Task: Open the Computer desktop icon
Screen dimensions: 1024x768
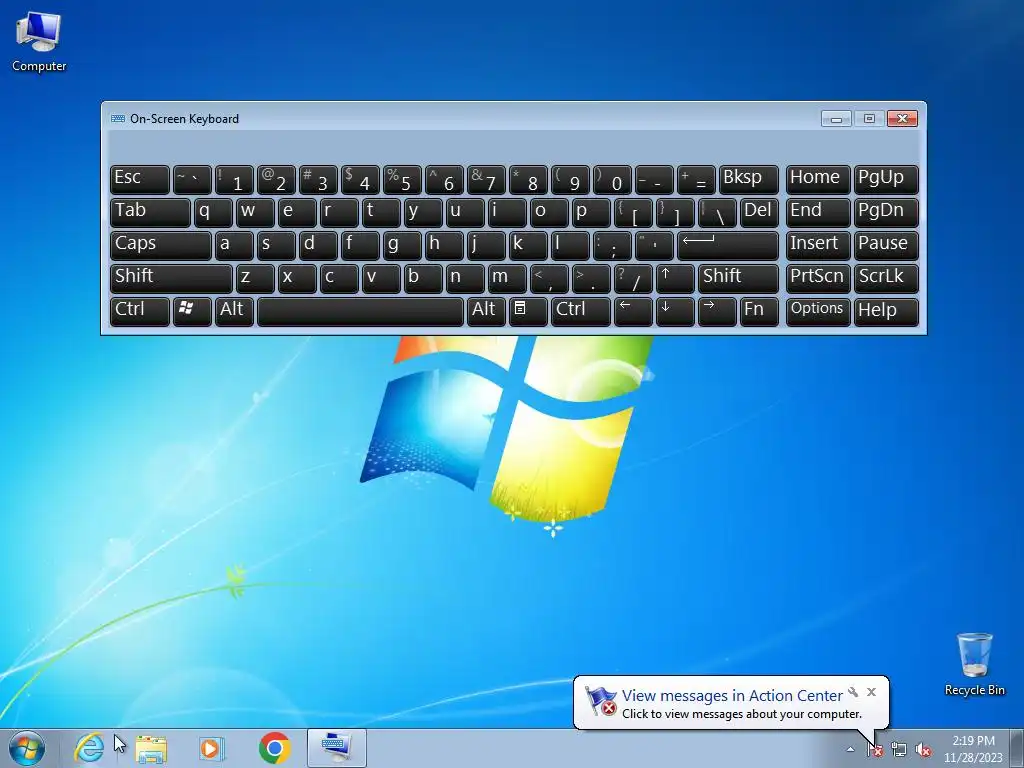Action: (39, 42)
